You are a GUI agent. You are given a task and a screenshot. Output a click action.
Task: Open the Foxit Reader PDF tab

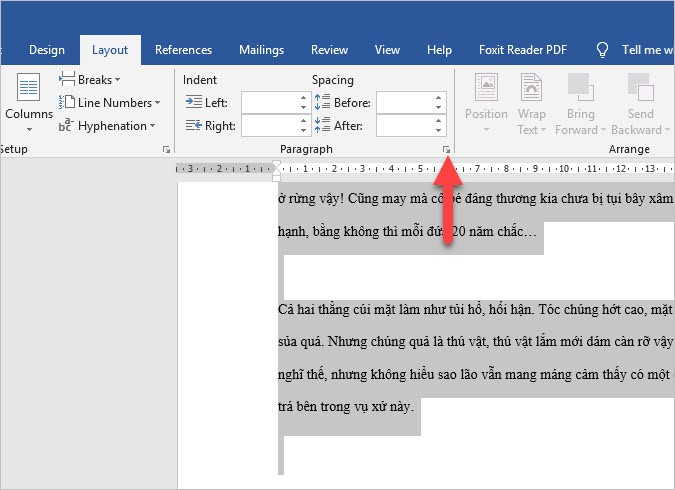[x=523, y=50]
